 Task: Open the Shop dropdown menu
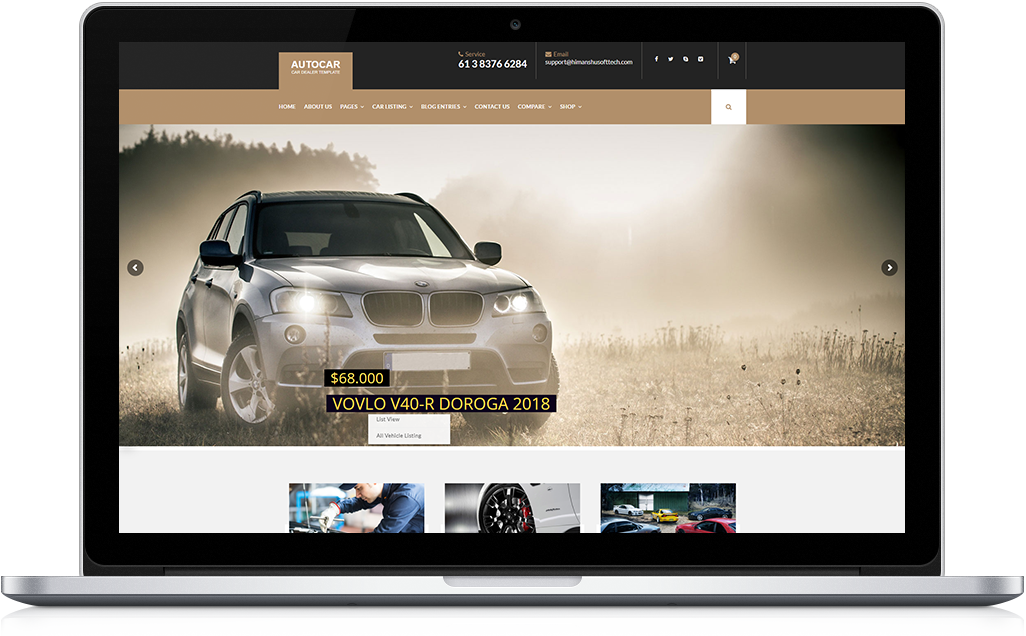[x=570, y=107]
